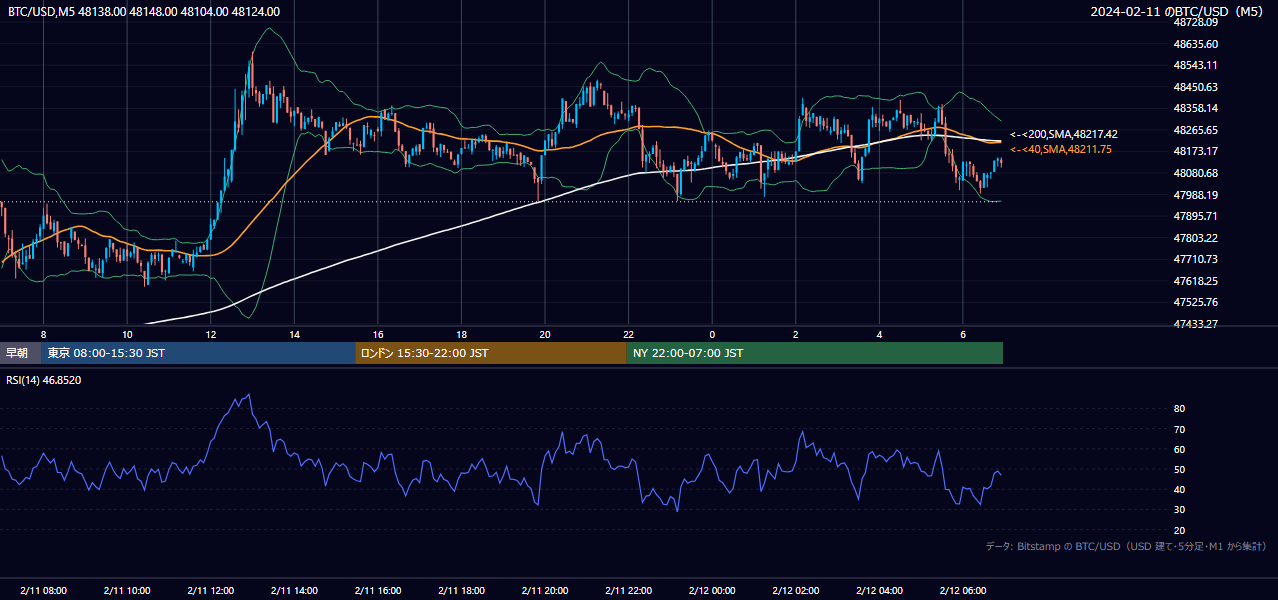The width and height of the screenshot is (1278, 600).
Task: Click price axis value 48173.17
Action: coord(1196,151)
